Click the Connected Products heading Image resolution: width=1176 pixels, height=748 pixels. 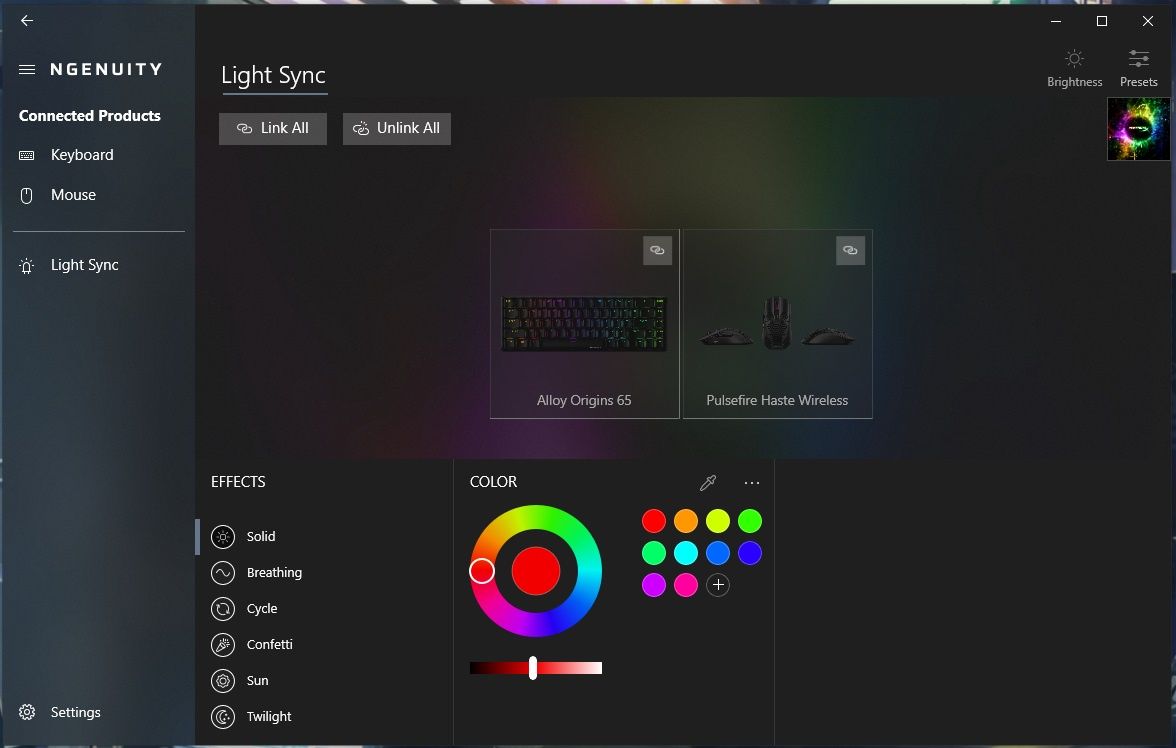click(89, 116)
